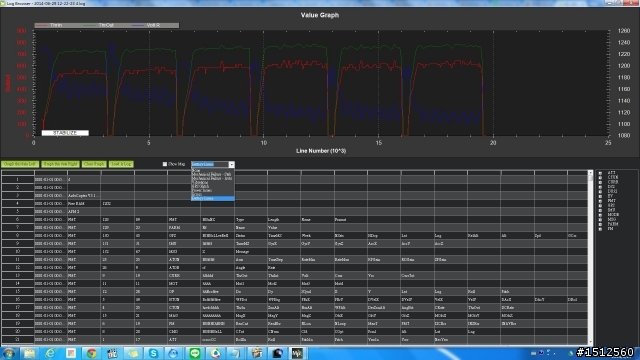Check the ATT message type checkbox
Viewport: 640px width, 360px height.
[600, 173]
